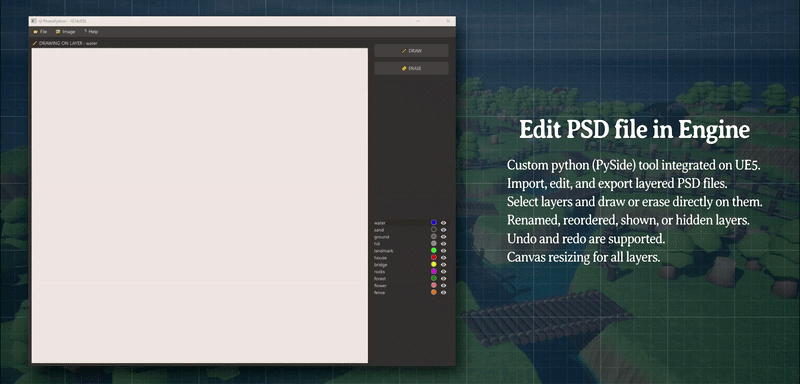Toggle visibility of the hill layer
This screenshot has width=800, height=384.
(x=444, y=244)
